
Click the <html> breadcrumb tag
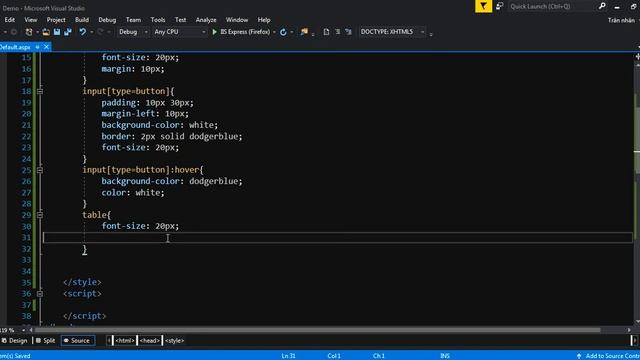click(x=124, y=340)
